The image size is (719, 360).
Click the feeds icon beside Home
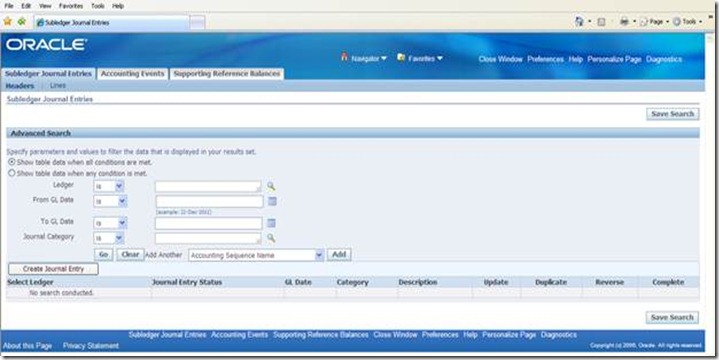coord(602,22)
